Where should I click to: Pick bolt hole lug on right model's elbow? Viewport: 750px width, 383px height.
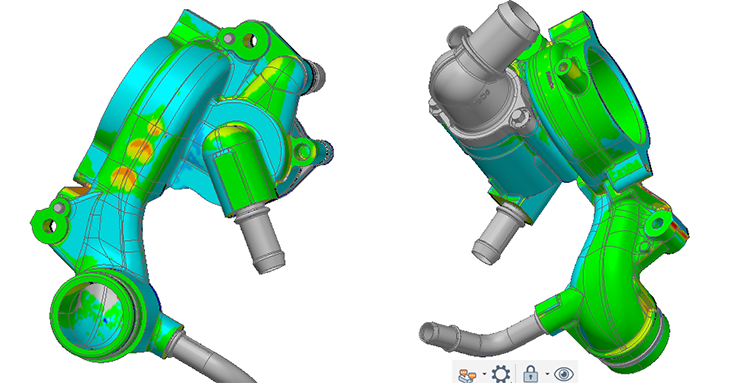(x=658, y=223)
